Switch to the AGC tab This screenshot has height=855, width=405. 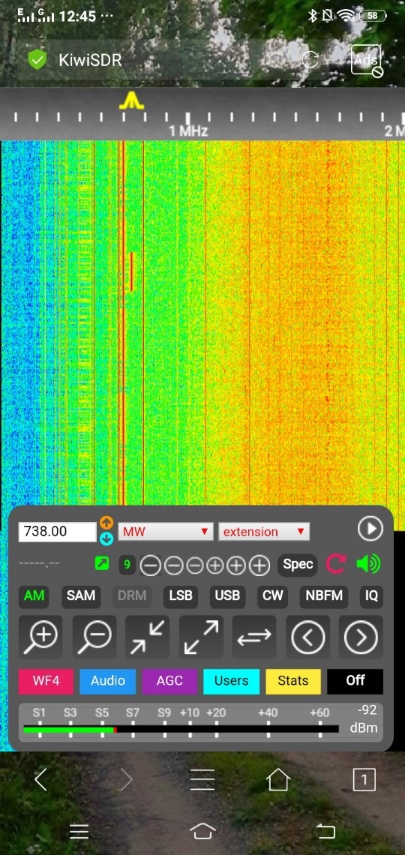click(170, 681)
